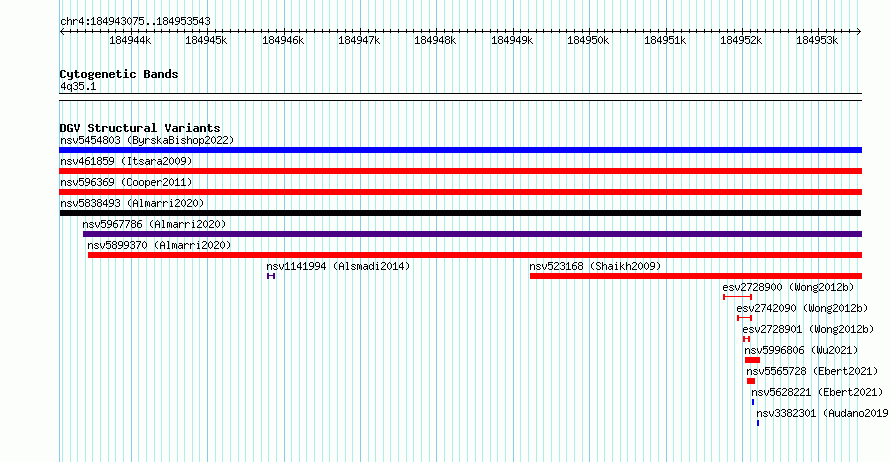Viewport: 890px width, 462px height.
Task: Select the nsv5996806 red block
Action: tap(753, 360)
